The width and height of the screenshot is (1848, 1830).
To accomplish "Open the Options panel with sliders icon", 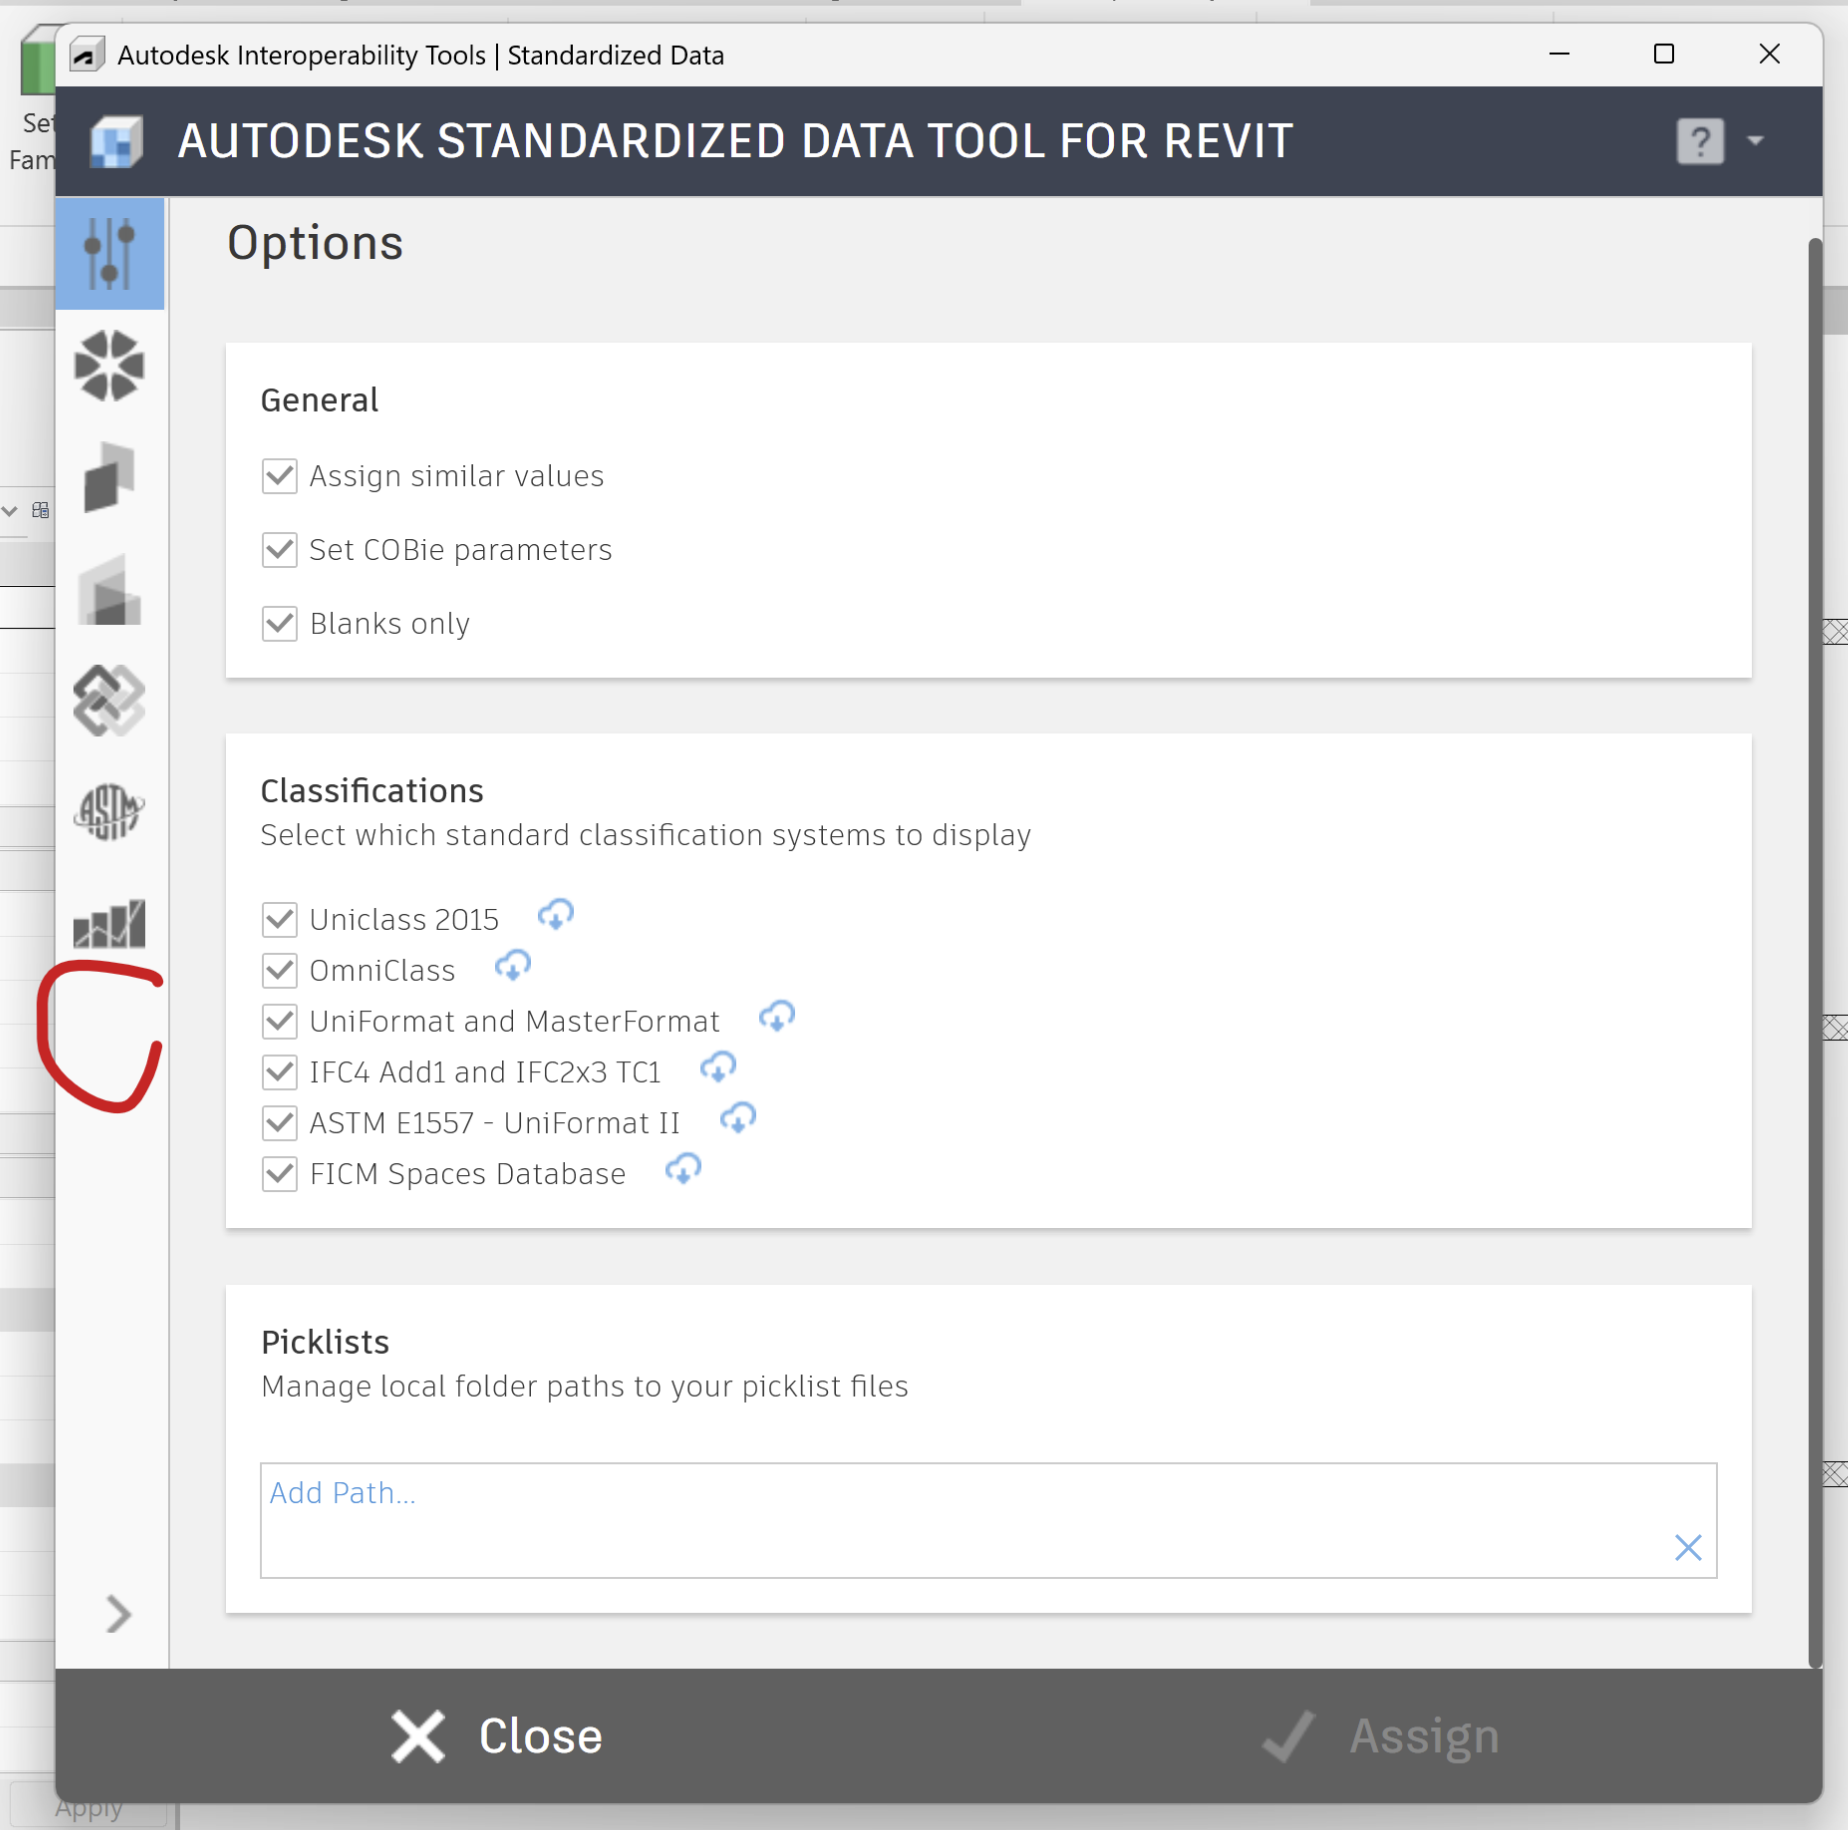I will pyautogui.click(x=110, y=253).
